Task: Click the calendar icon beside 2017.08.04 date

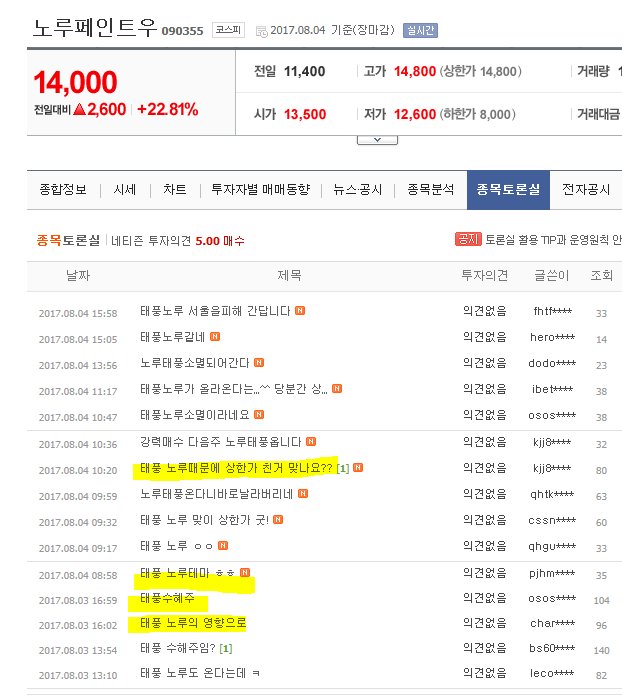Action: point(261,31)
